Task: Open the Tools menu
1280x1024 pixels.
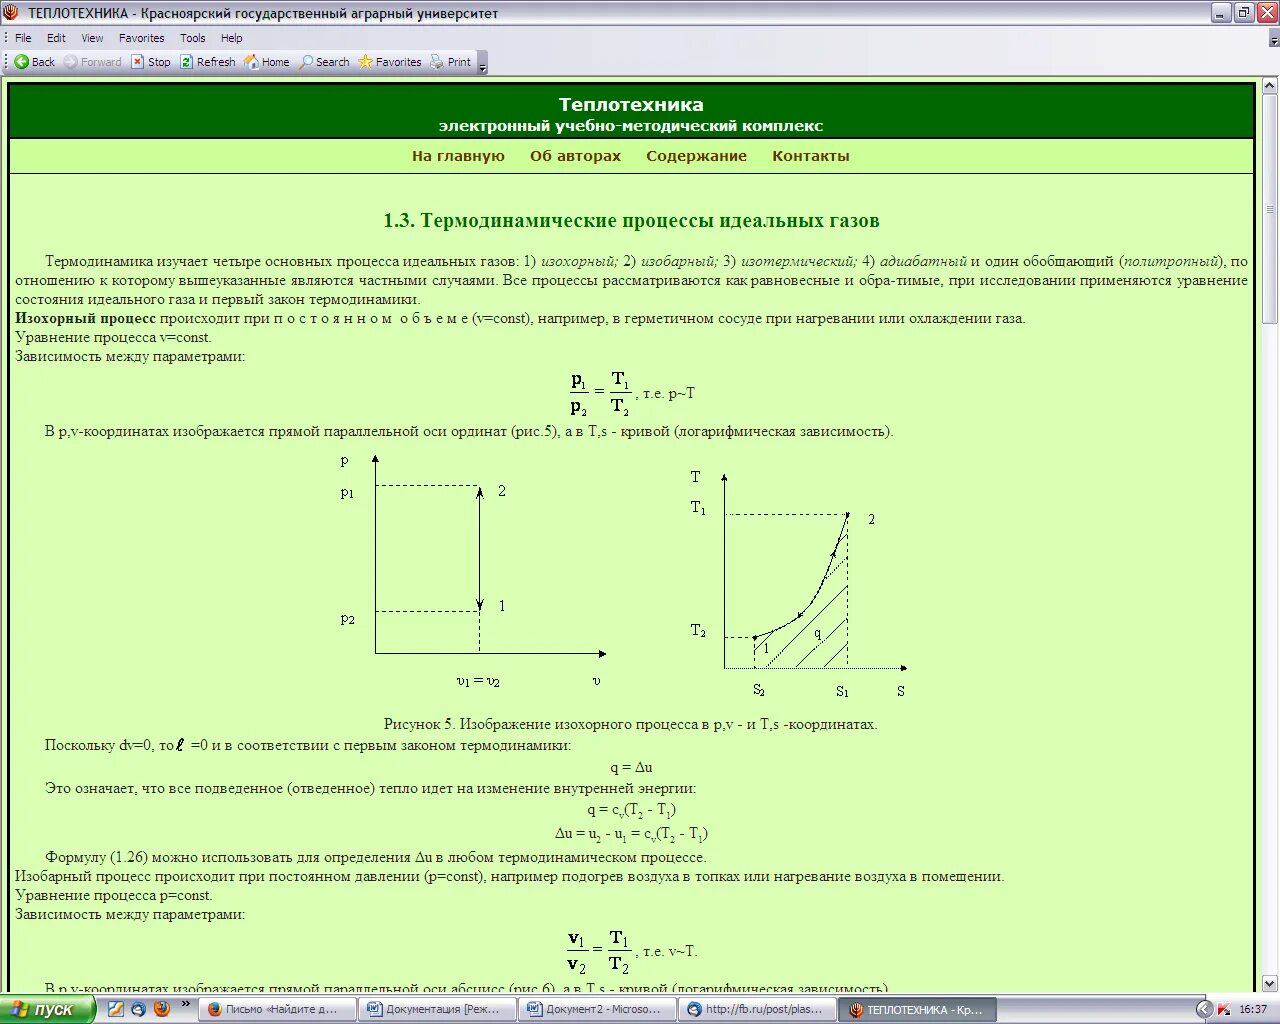Action: [192, 38]
